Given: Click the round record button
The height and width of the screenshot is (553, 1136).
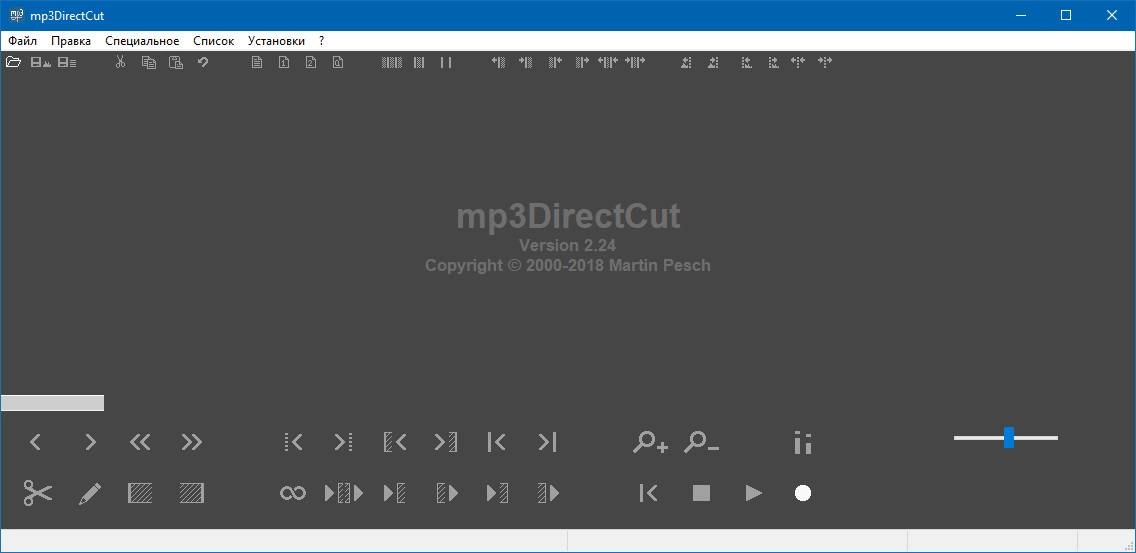Looking at the screenshot, I should (803, 493).
